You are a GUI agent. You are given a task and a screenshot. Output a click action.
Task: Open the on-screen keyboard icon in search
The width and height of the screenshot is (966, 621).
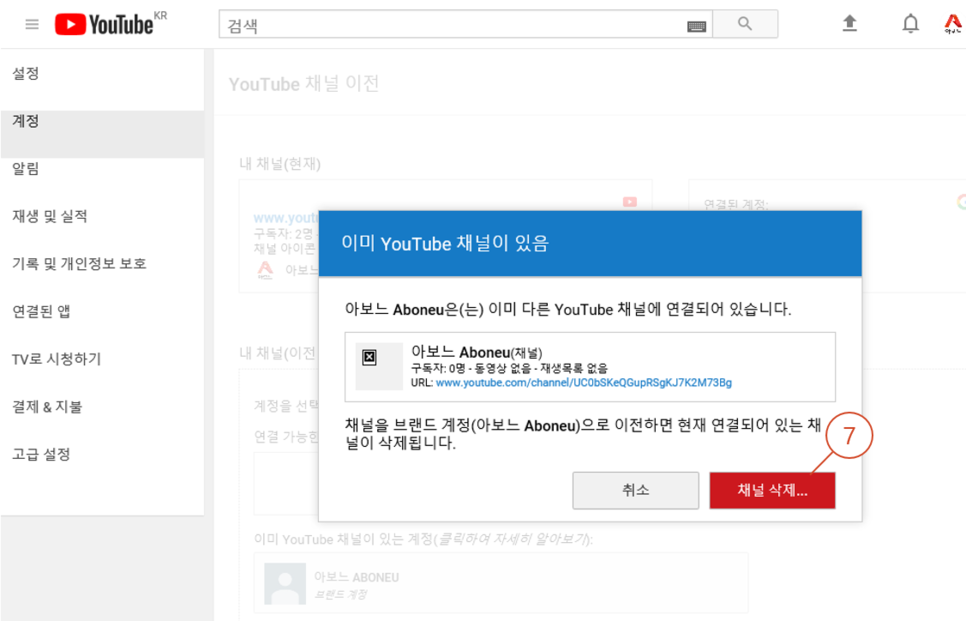(696, 26)
